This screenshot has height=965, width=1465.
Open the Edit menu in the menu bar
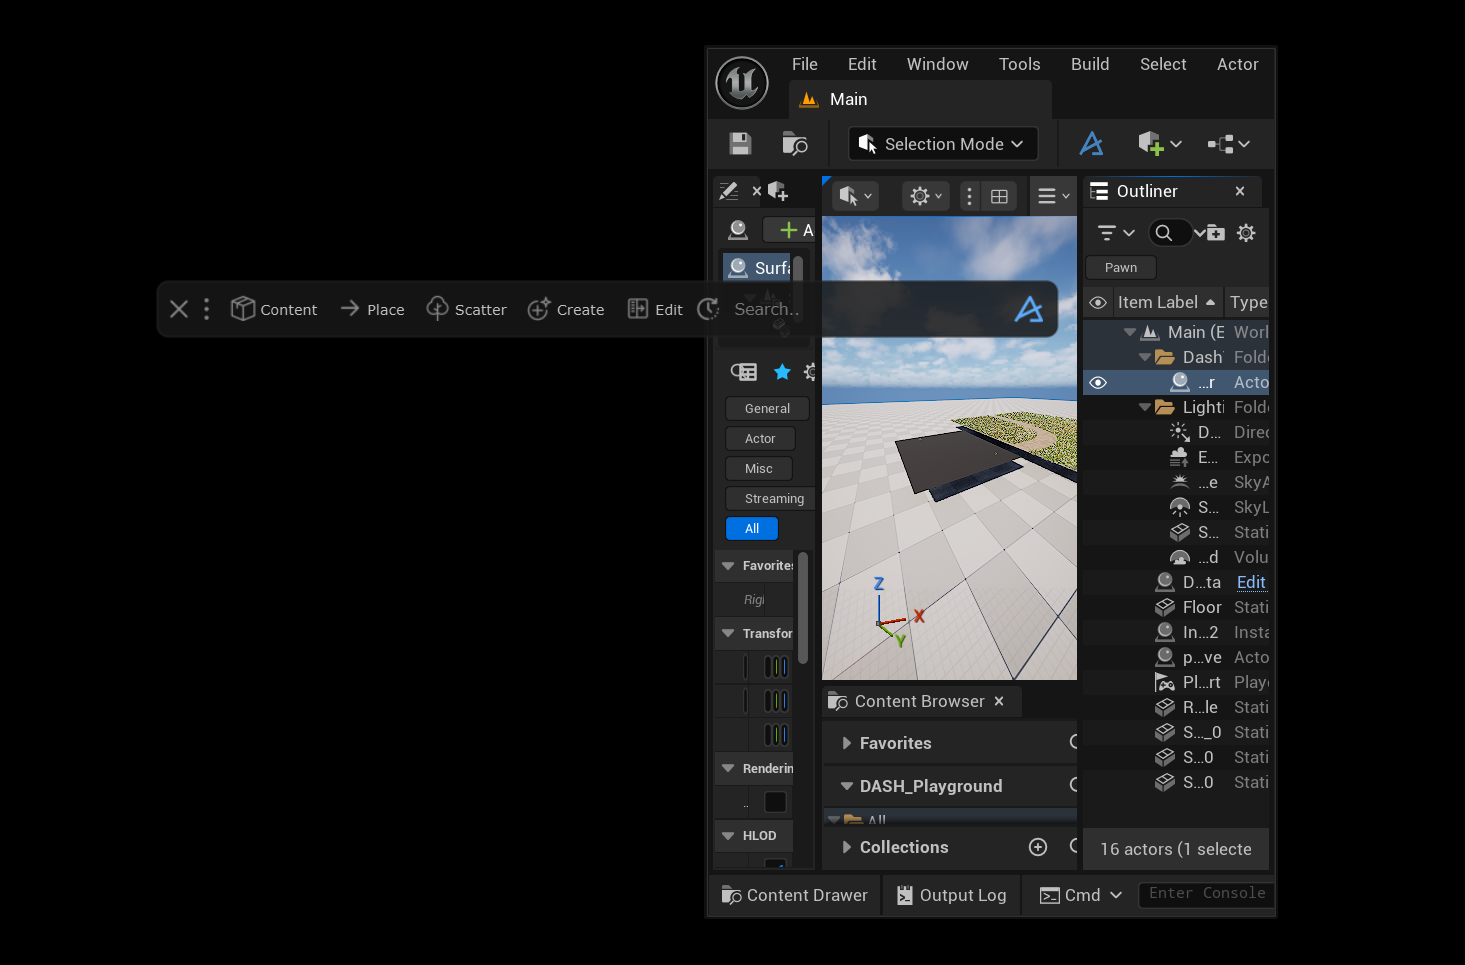[862, 64]
